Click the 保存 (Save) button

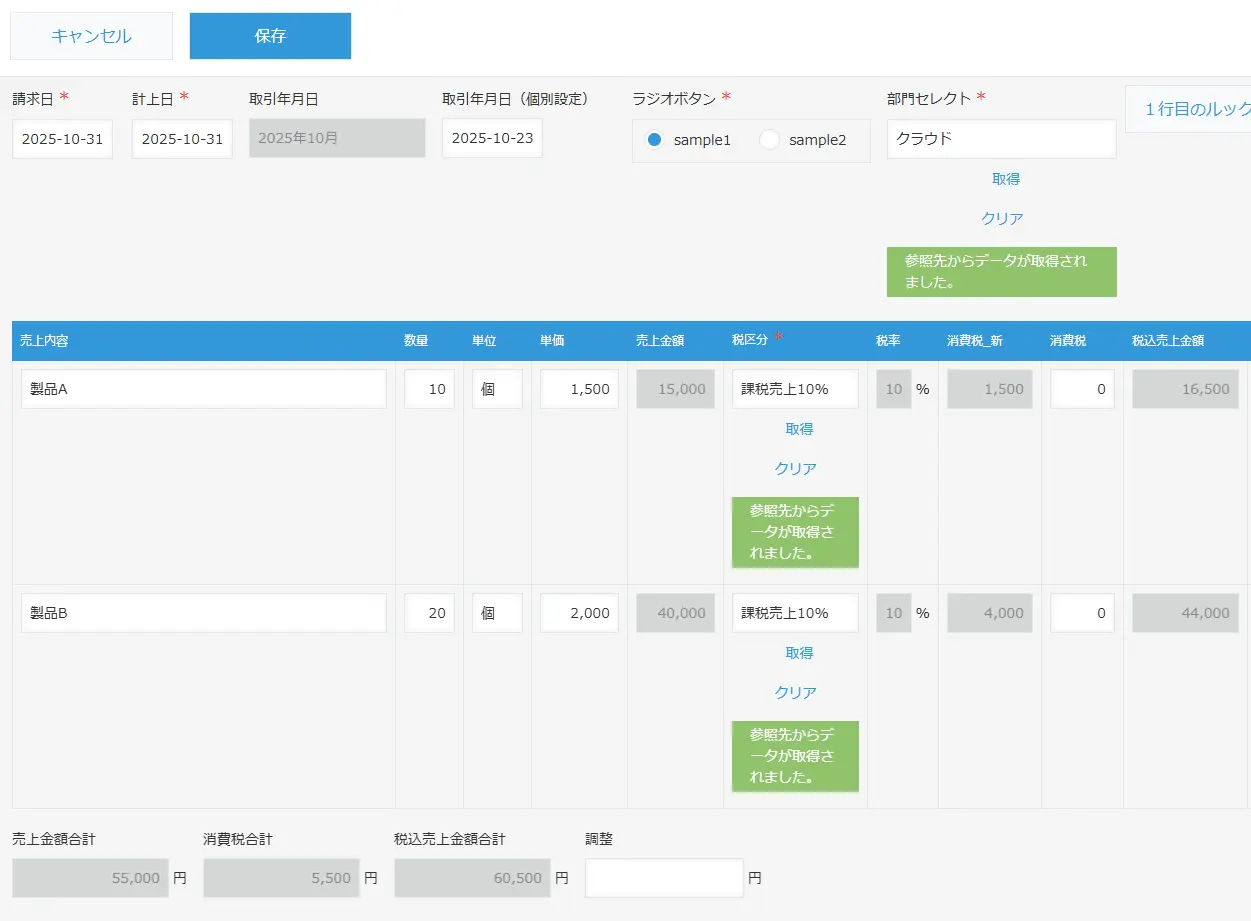point(270,36)
